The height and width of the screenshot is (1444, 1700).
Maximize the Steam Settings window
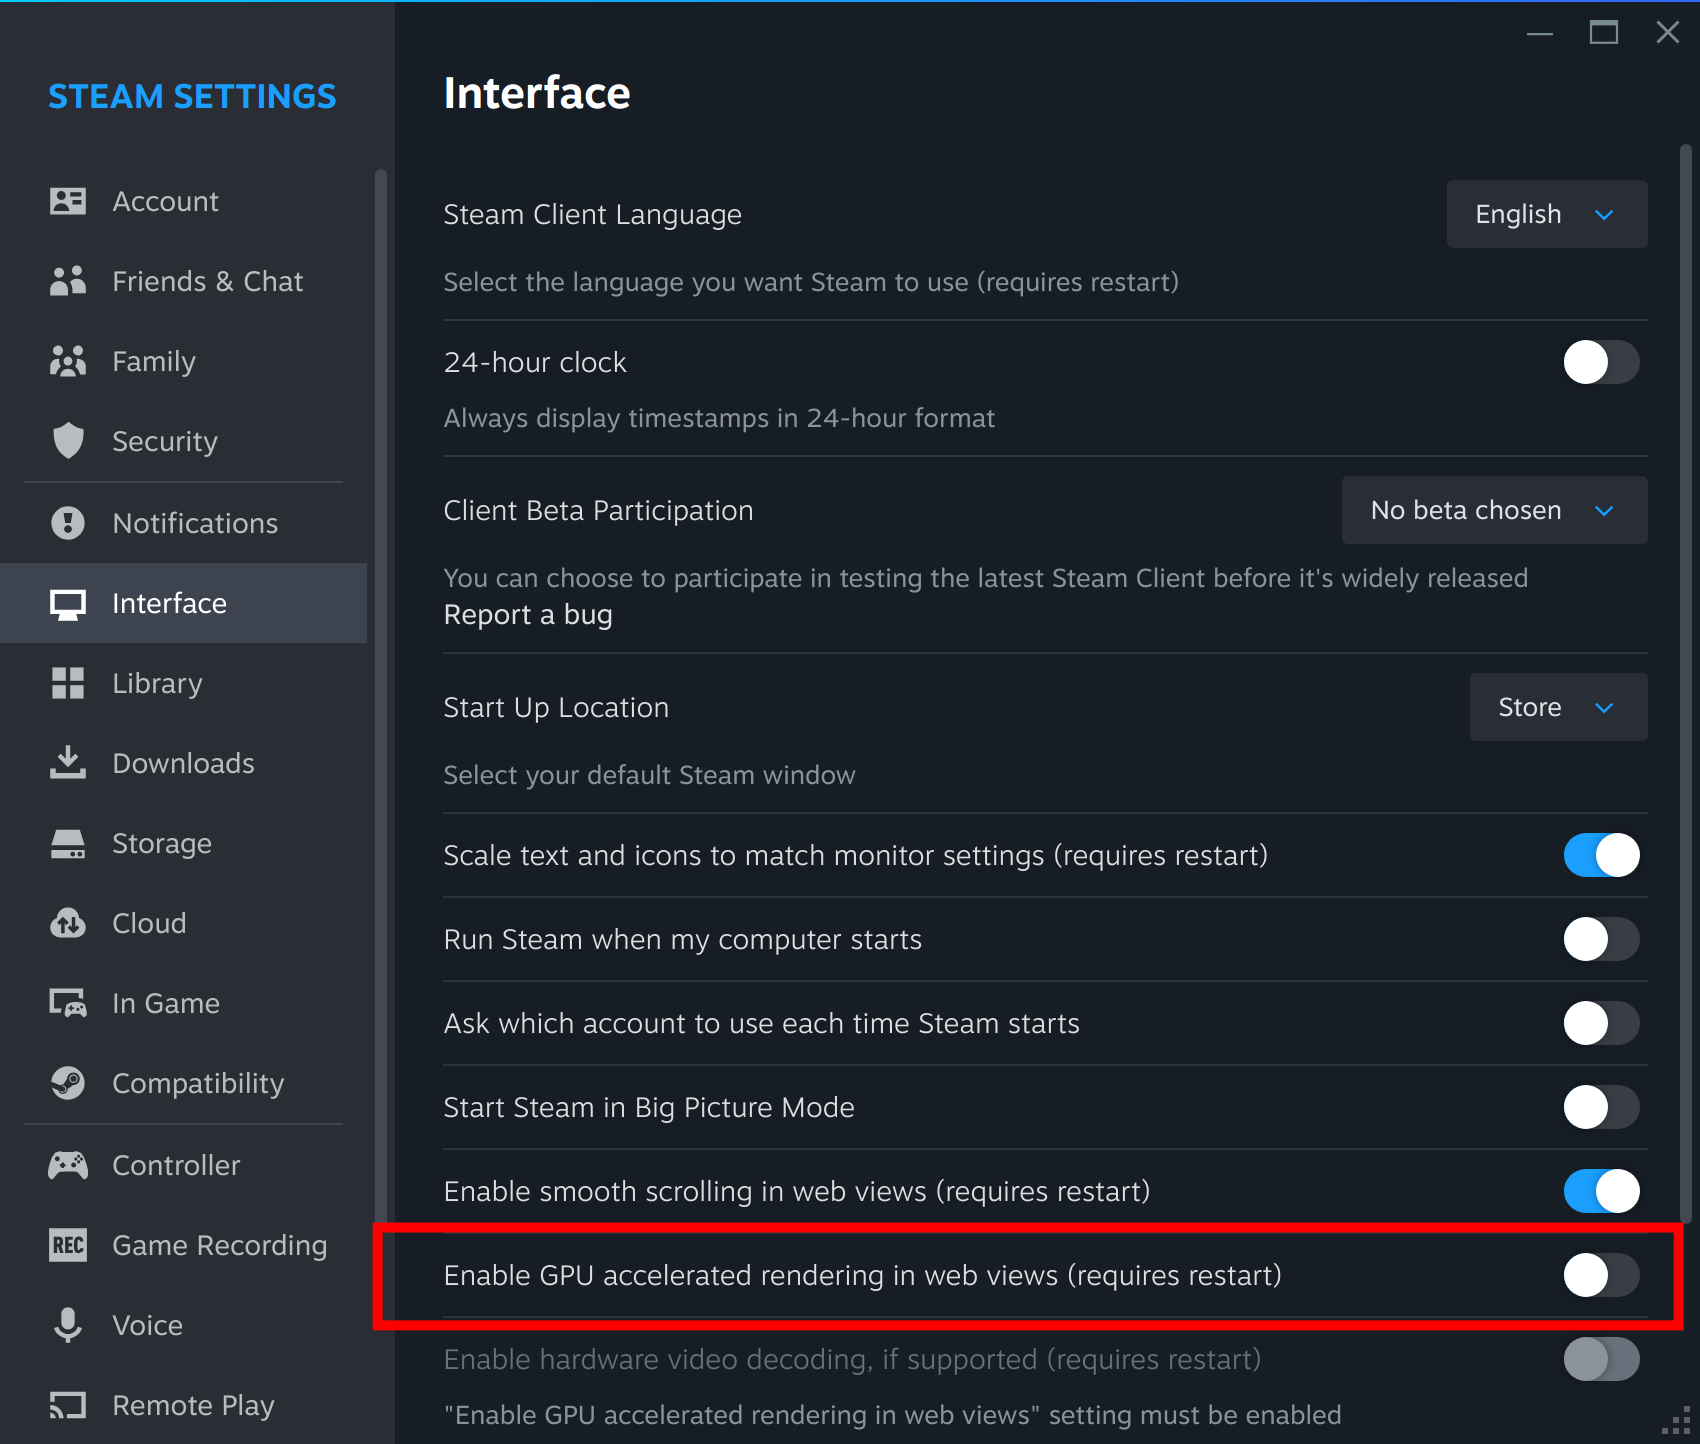[x=1604, y=32]
